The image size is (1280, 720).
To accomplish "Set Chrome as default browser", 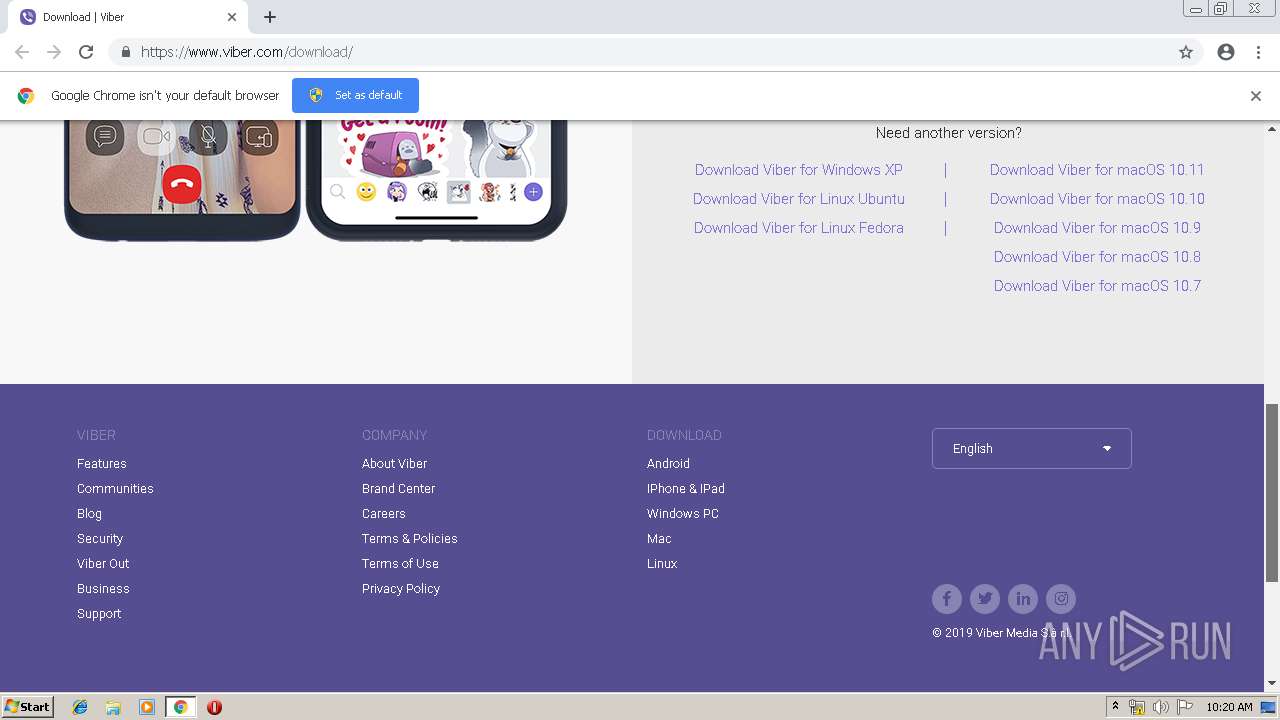I will click(x=355, y=96).
